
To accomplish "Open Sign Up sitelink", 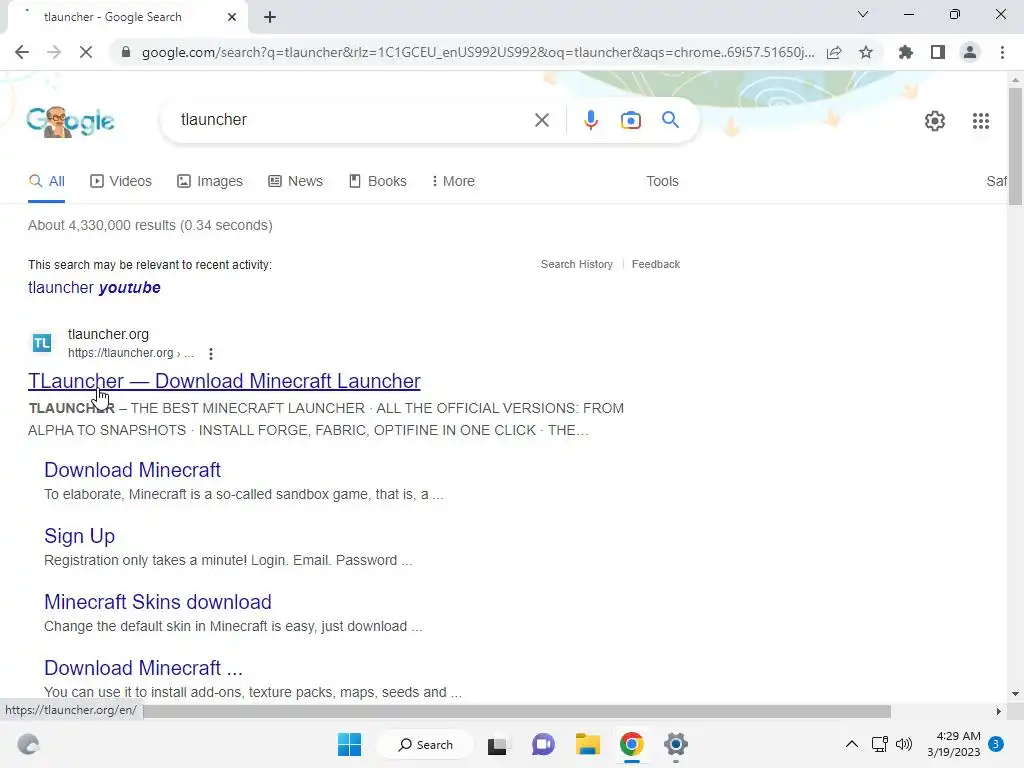I will point(80,536).
